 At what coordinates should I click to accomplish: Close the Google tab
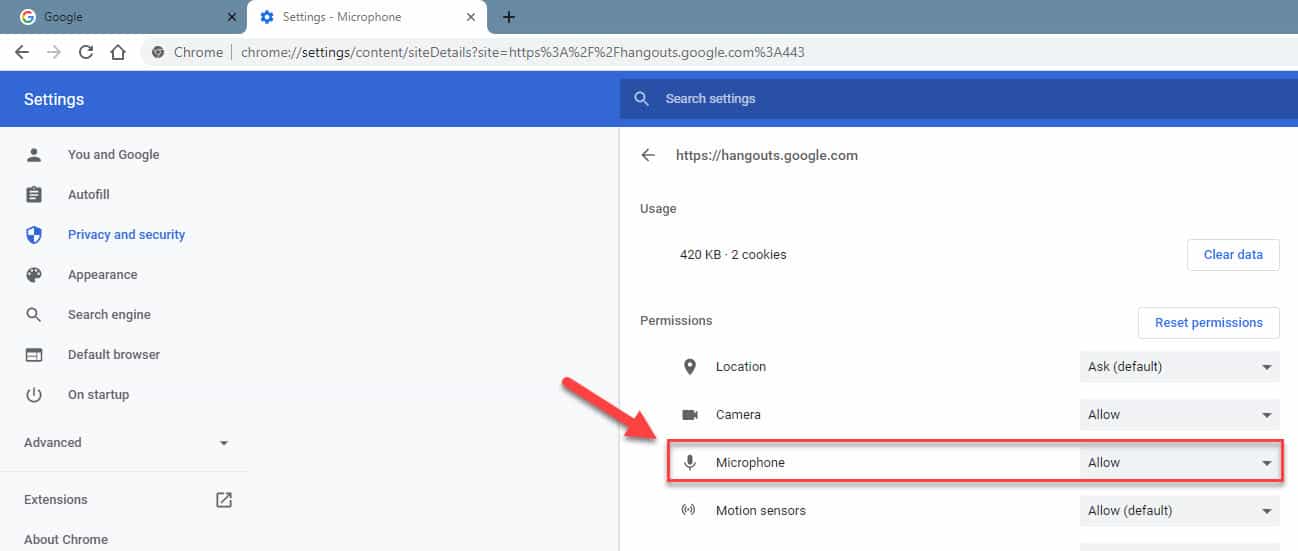coord(232,17)
